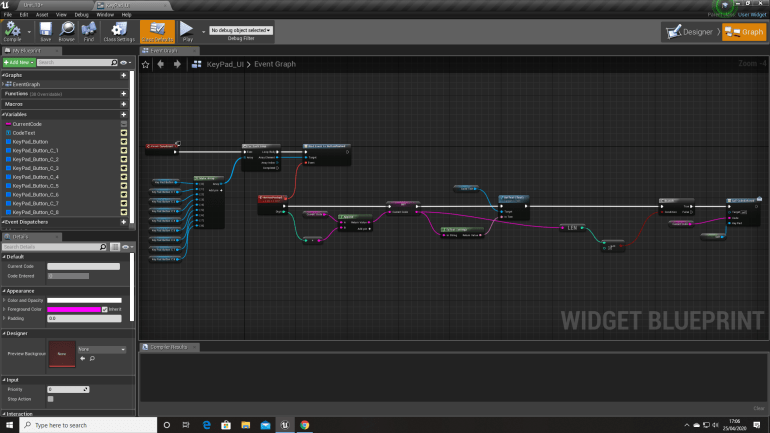770x433 pixels.
Task: Switch to Designer mode
Action: 690,32
